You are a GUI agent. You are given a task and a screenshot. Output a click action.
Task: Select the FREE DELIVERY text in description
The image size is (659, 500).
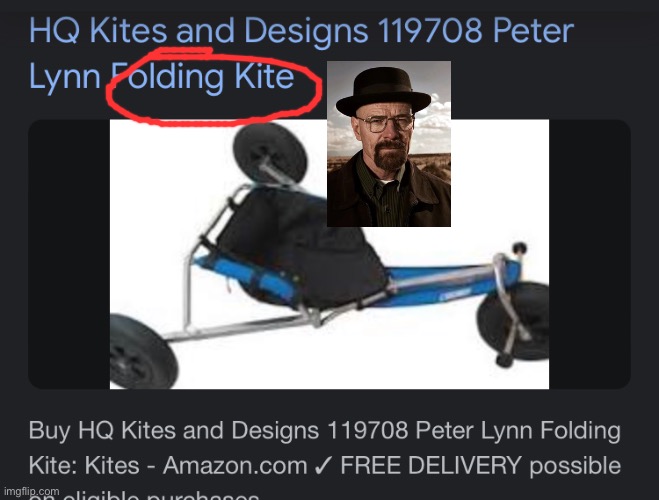pyautogui.click(x=431, y=466)
